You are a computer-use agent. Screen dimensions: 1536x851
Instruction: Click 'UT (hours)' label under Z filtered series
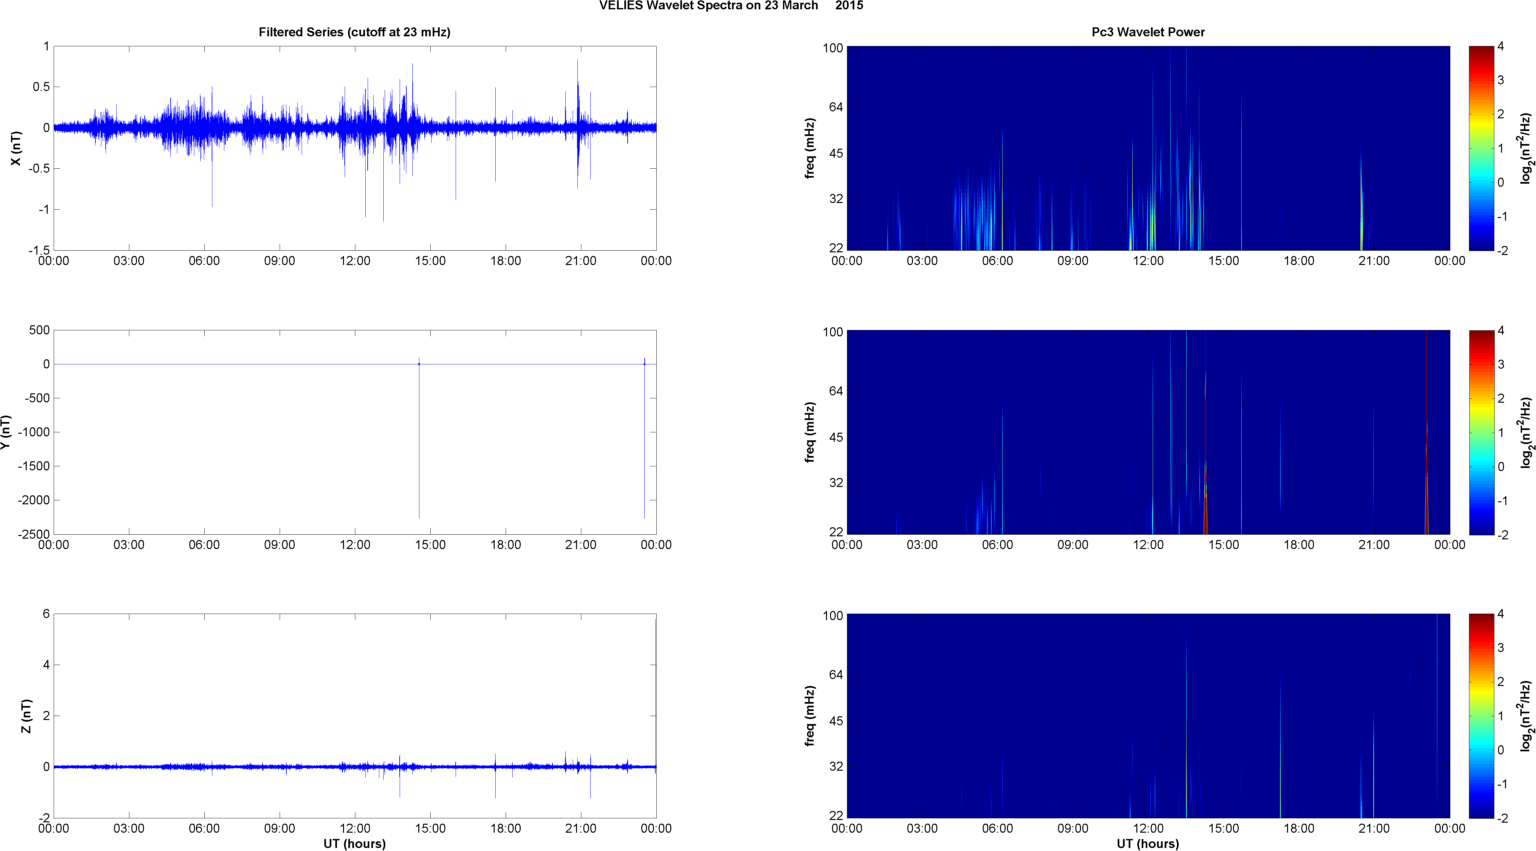(x=355, y=843)
